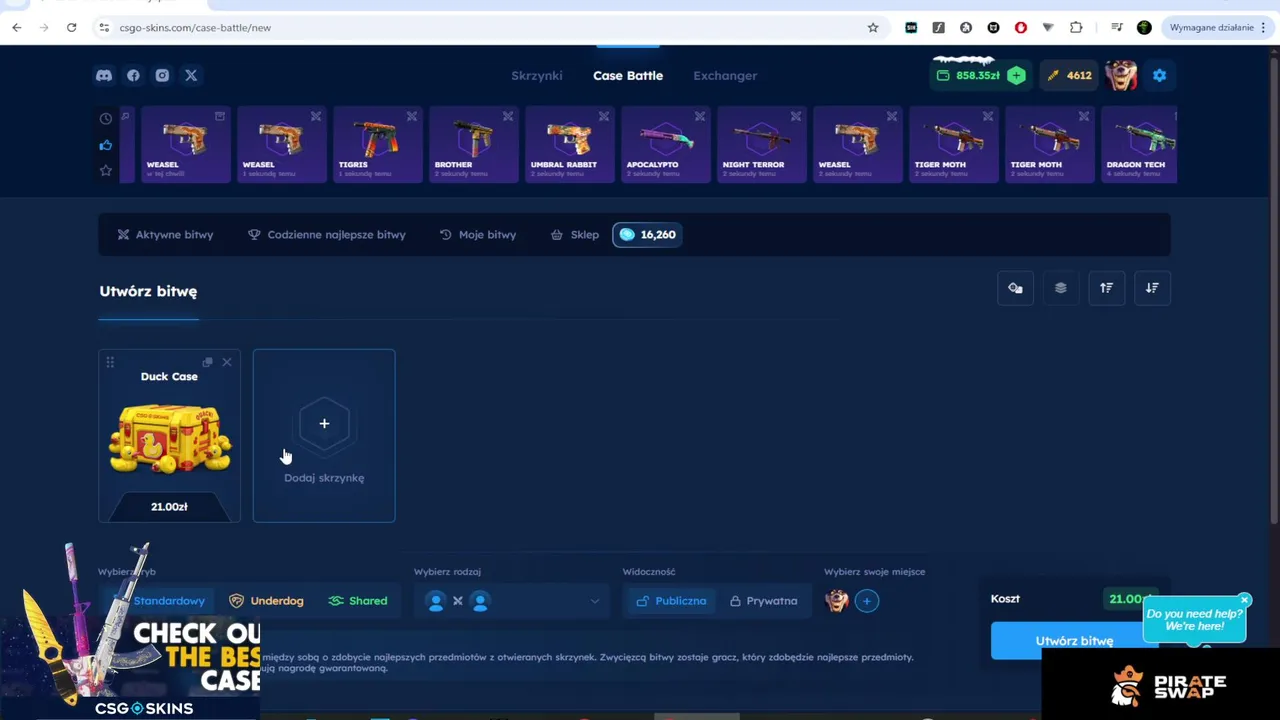
Task: Show favorite drops with star icon
Action: click(106, 171)
